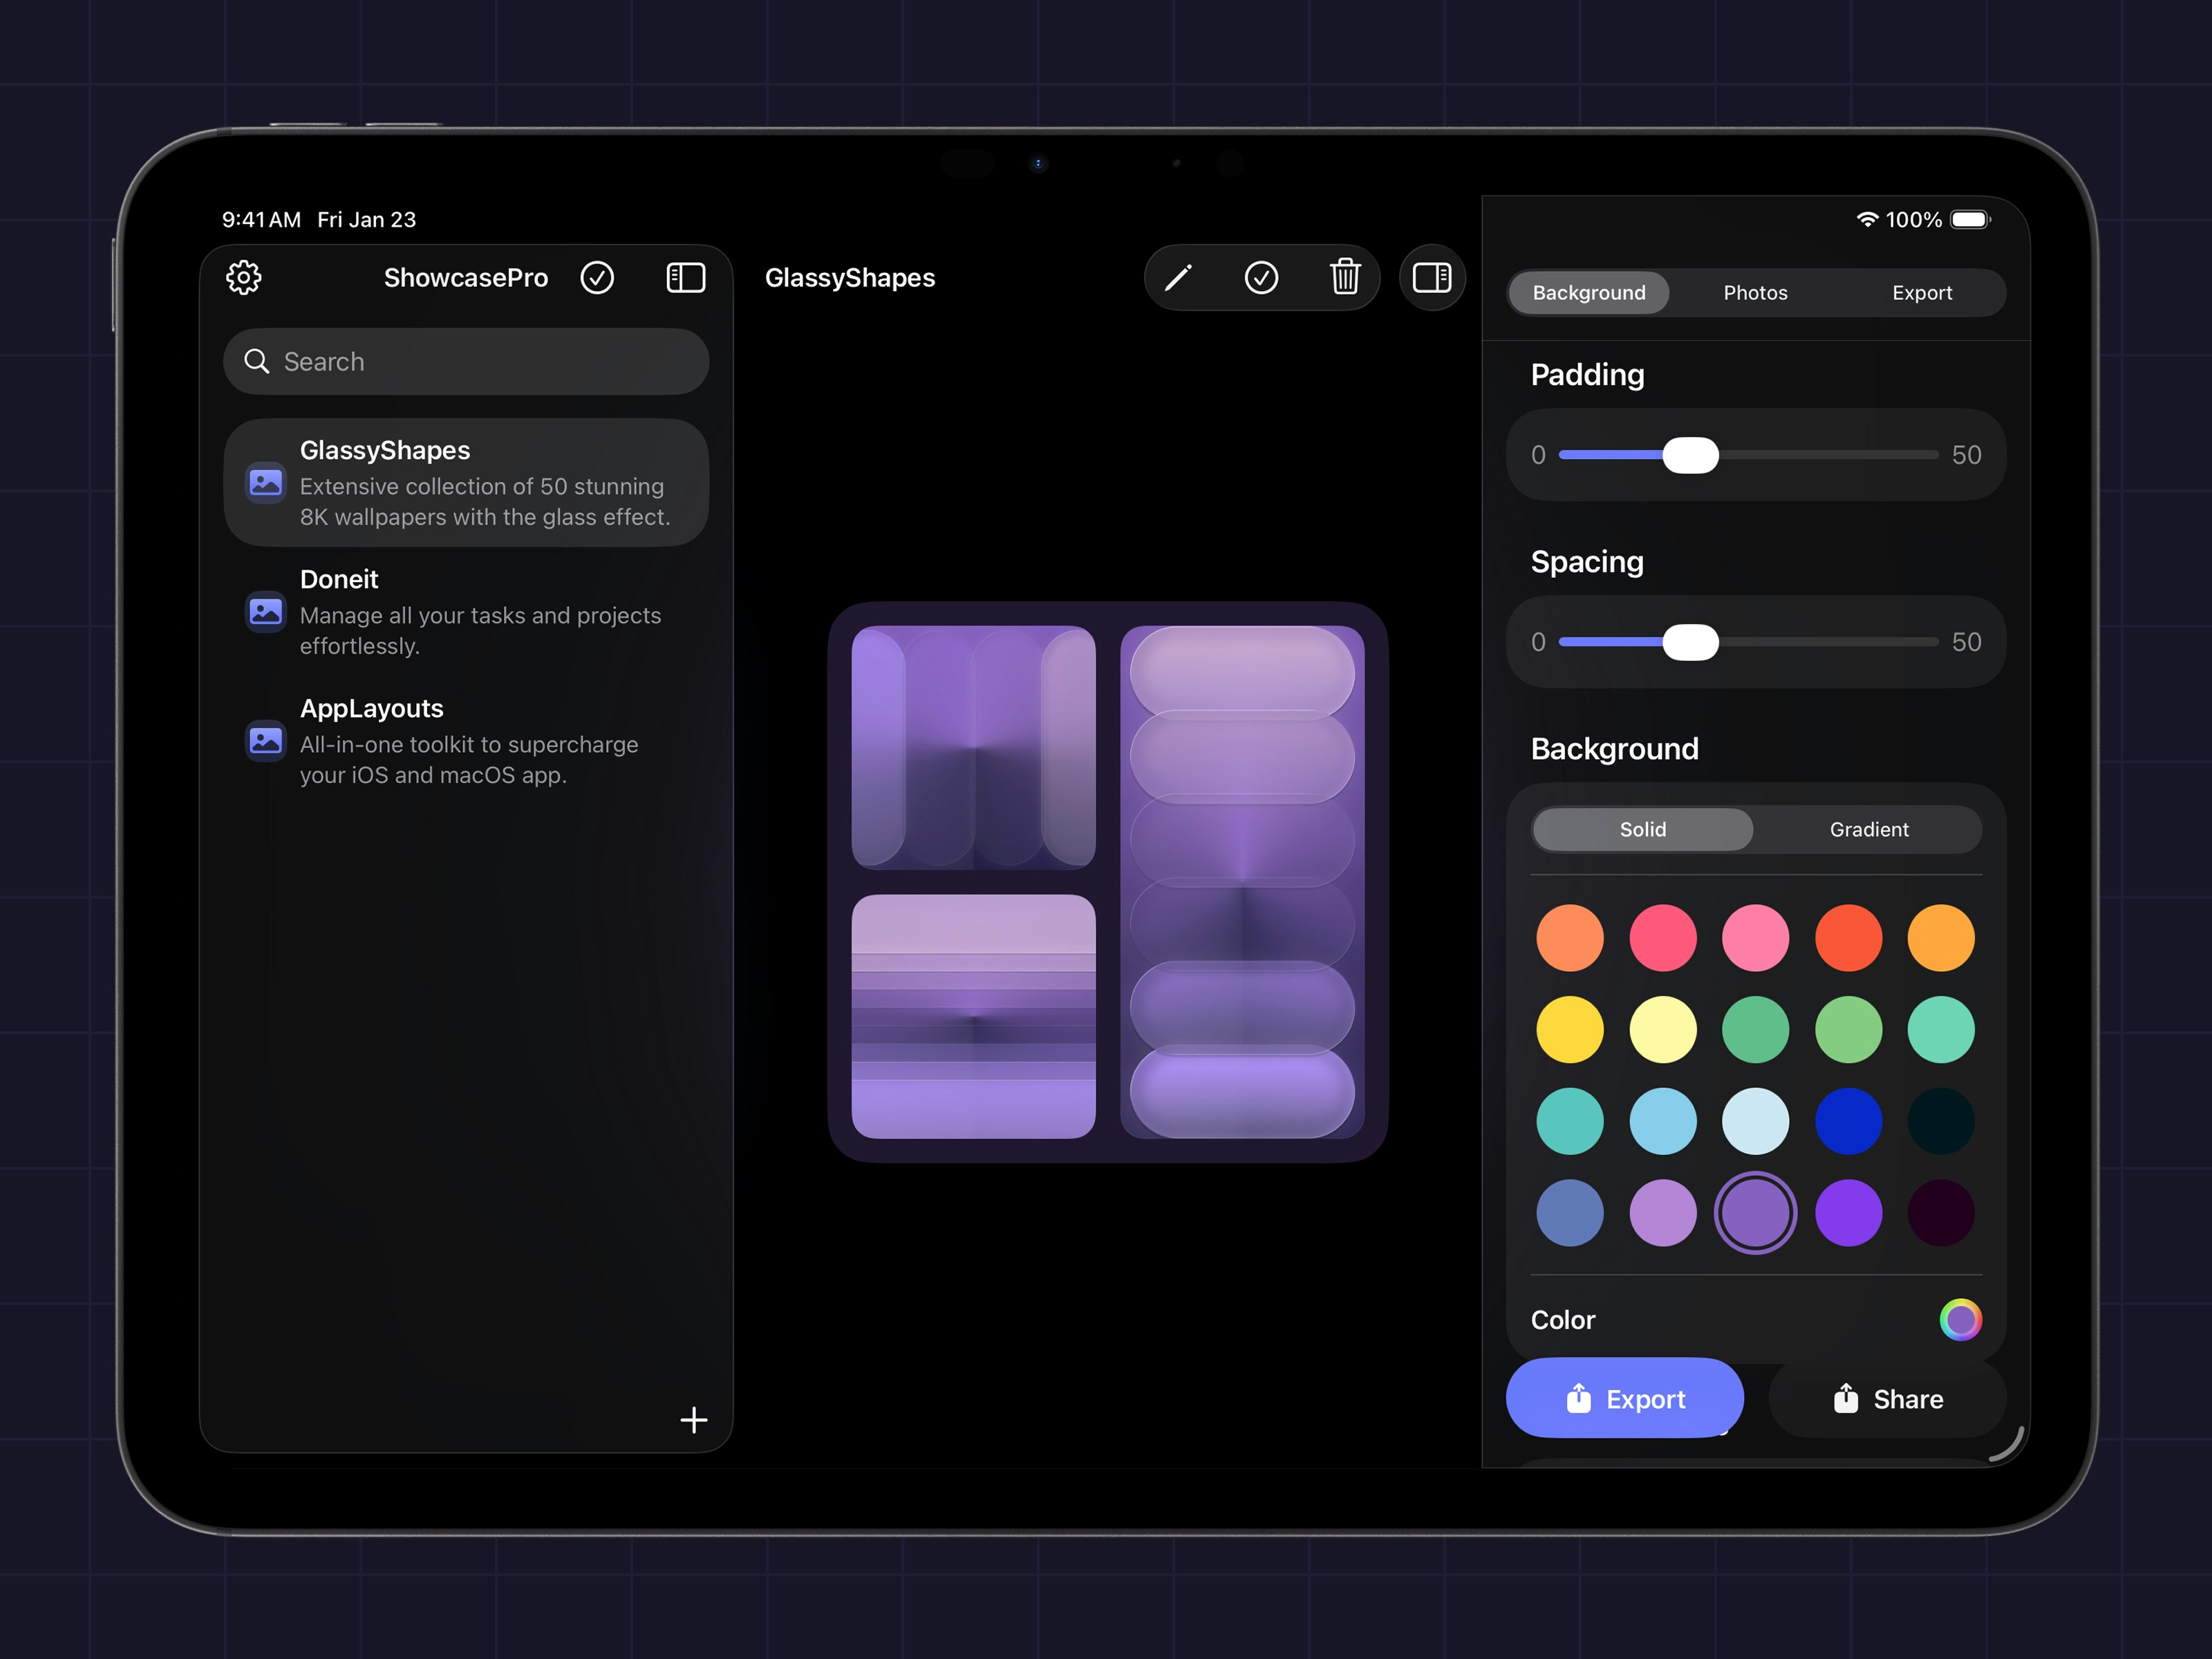Open the Export tab in the inspector

click(1922, 292)
